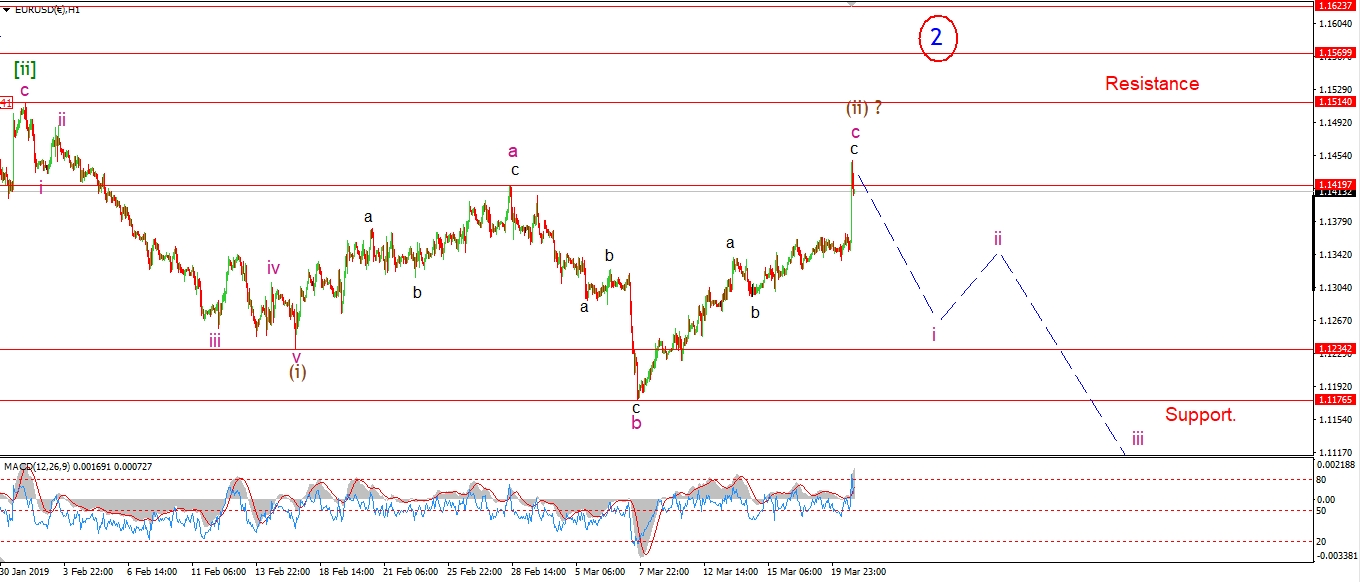The height and width of the screenshot is (582, 1361).
Task: Select the red Support text label
Action: click(x=1200, y=414)
